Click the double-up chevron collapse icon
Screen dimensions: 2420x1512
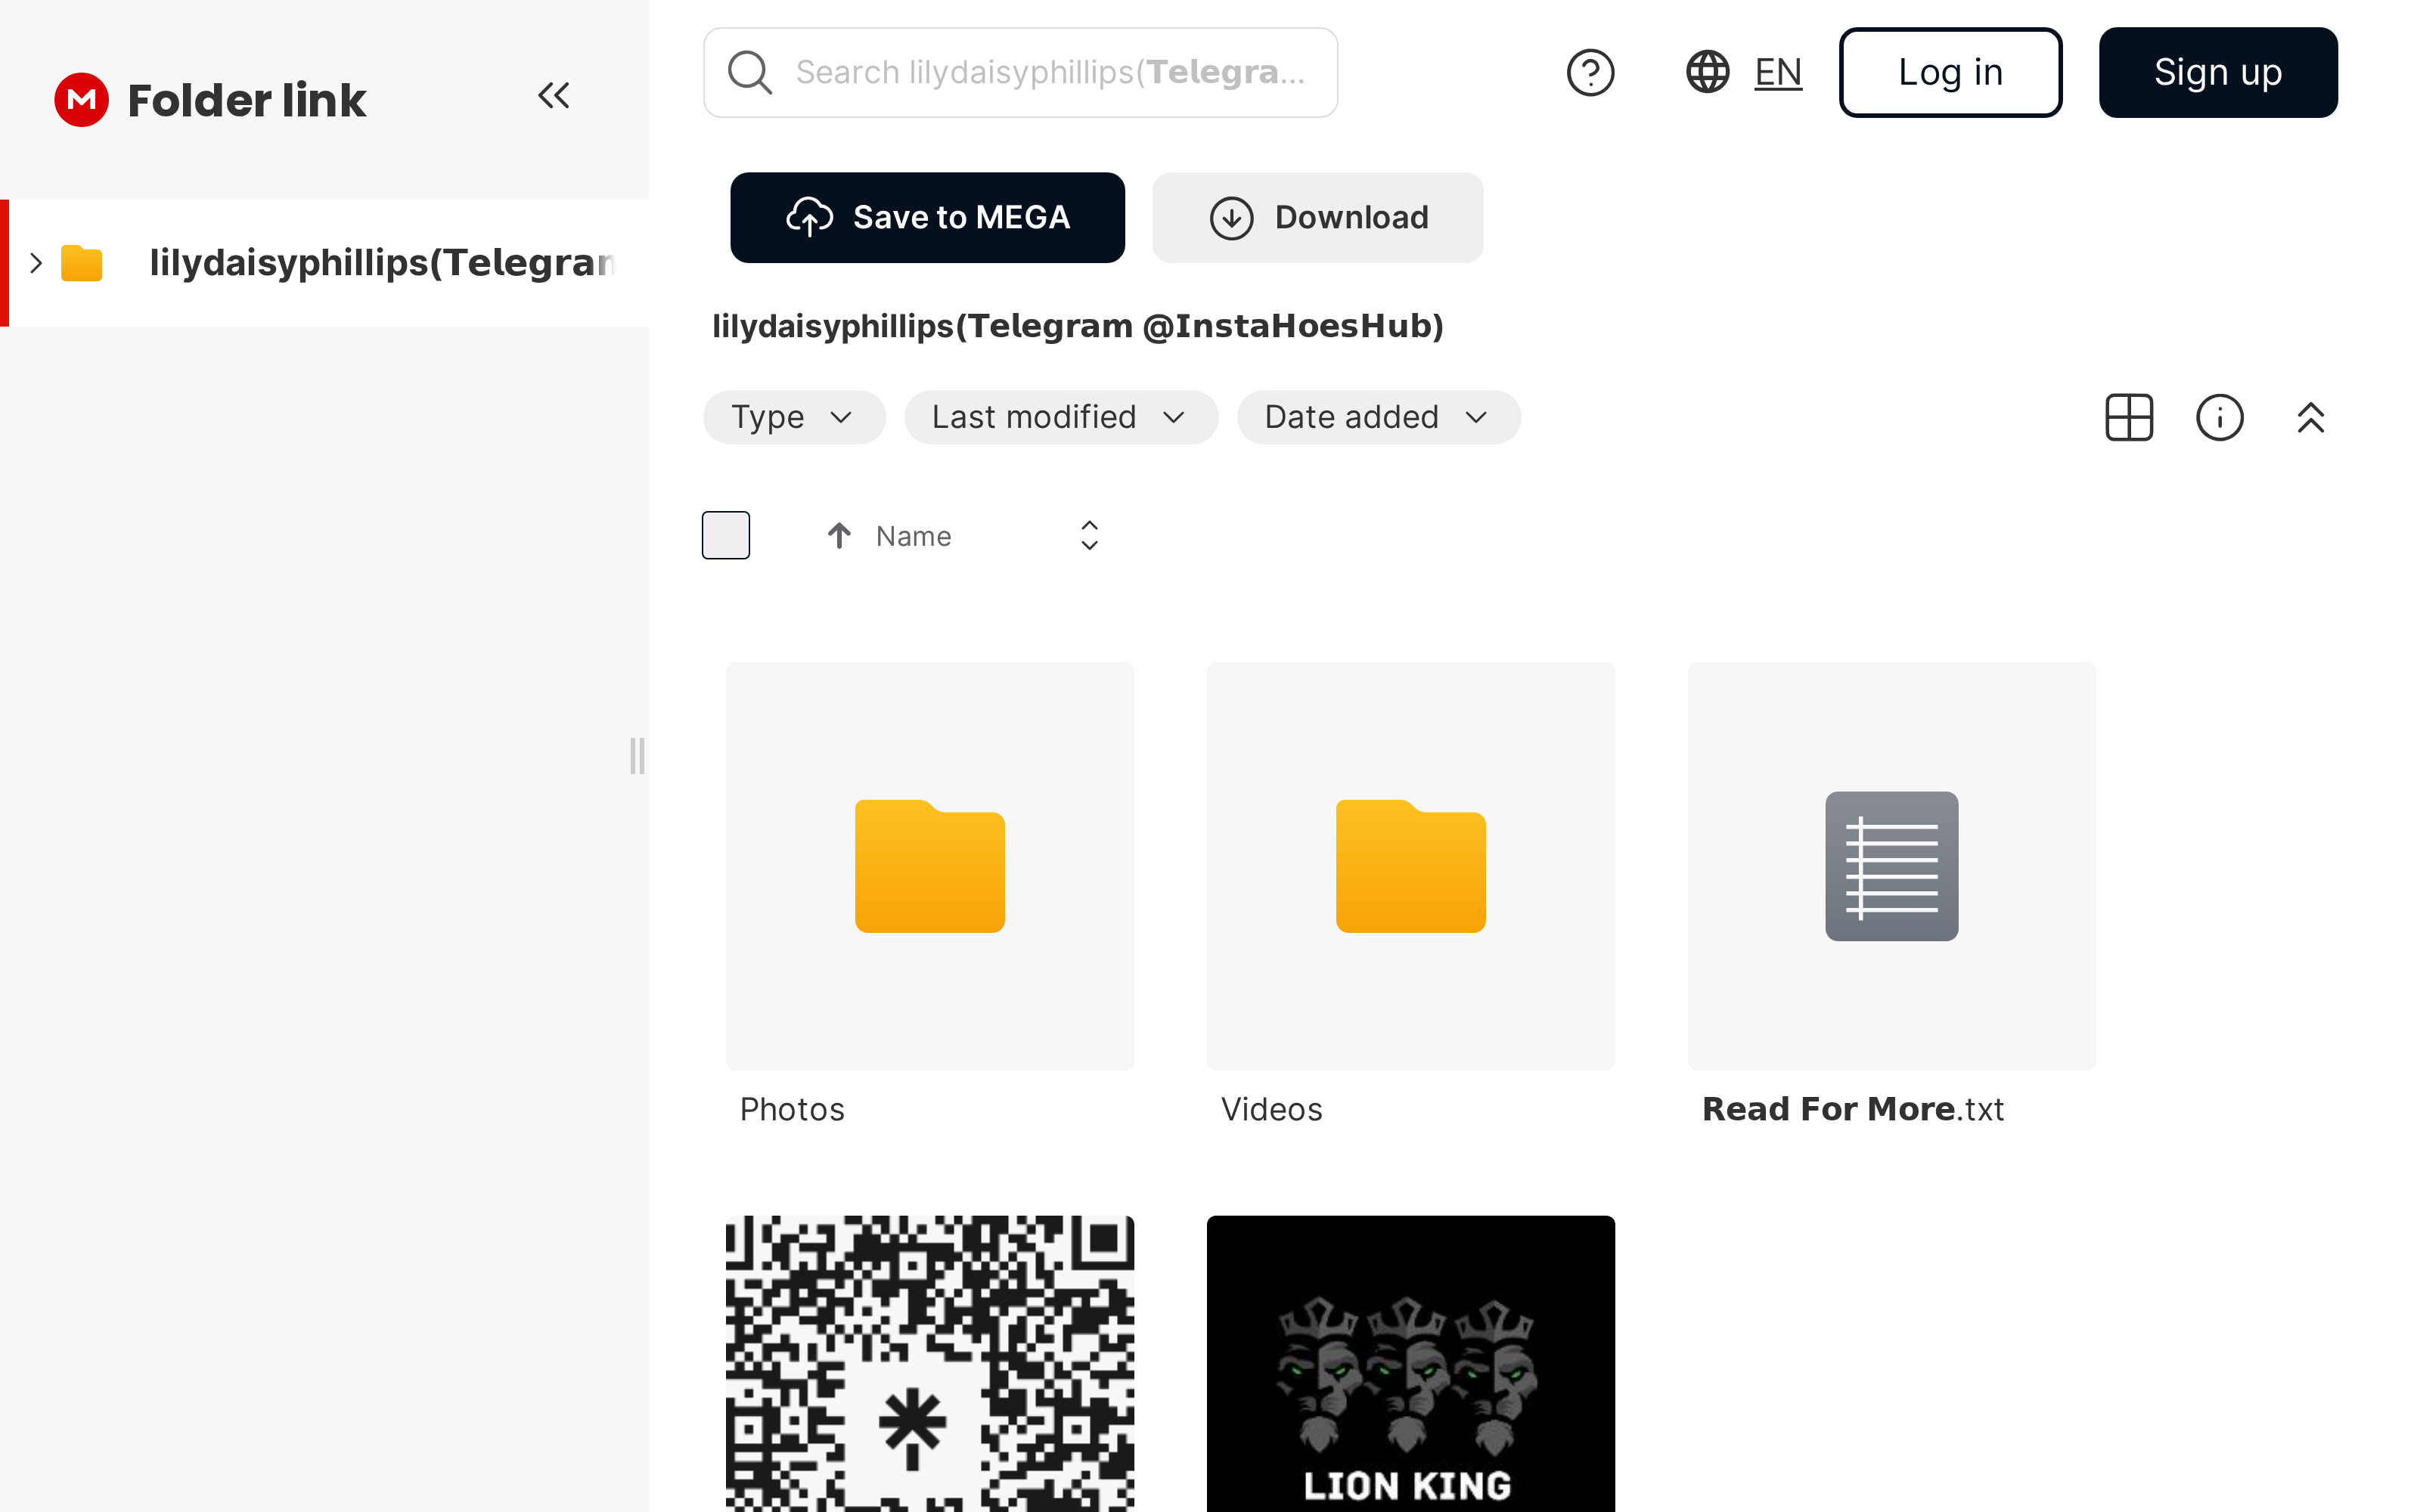(x=2311, y=417)
